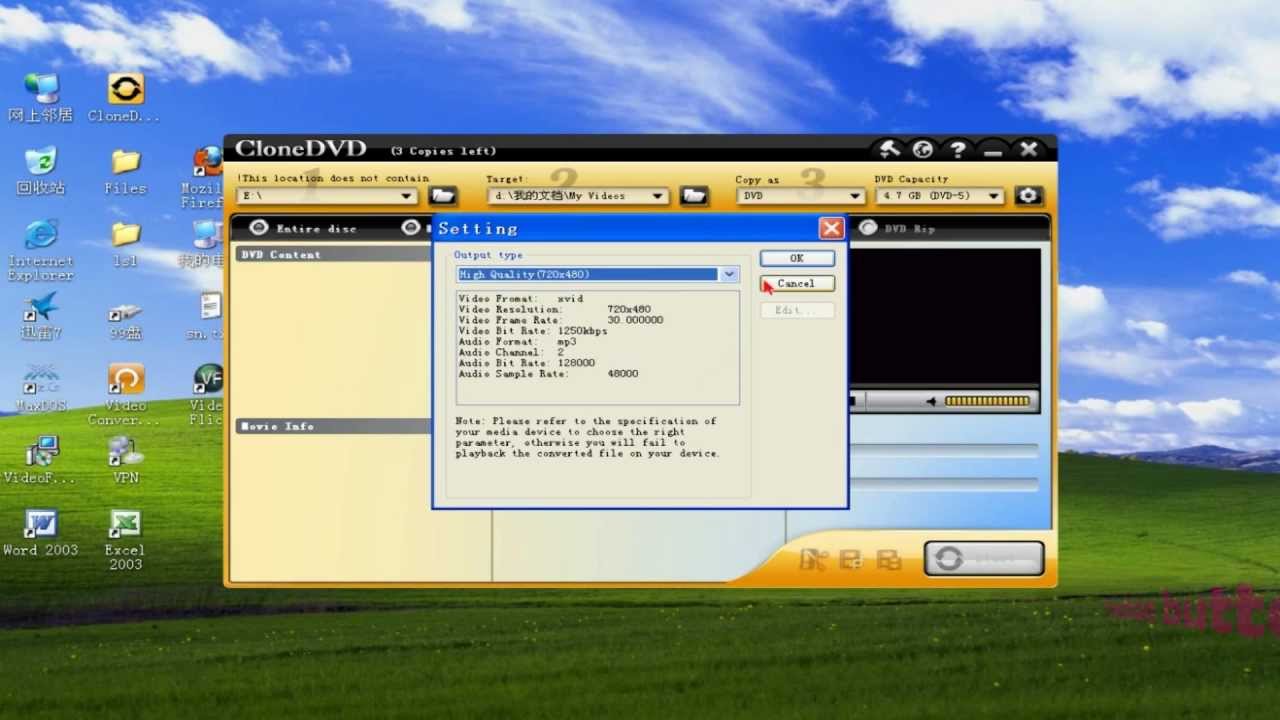Click the Video Frame Rate 30.000000 line
Image resolution: width=1280 pixels, height=720 pixels.
coord(561,320)
